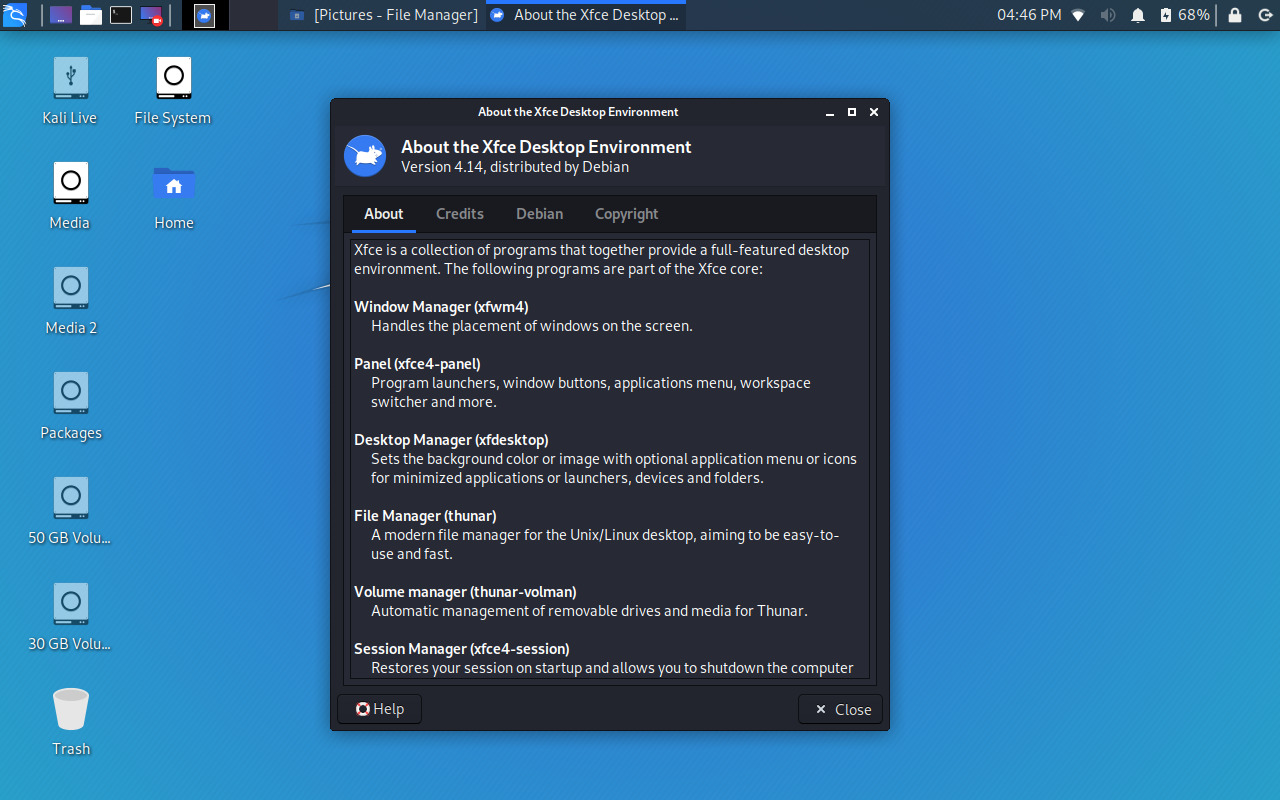Switch to the Credits tab
1280x800 pixels.
point(460,213)
